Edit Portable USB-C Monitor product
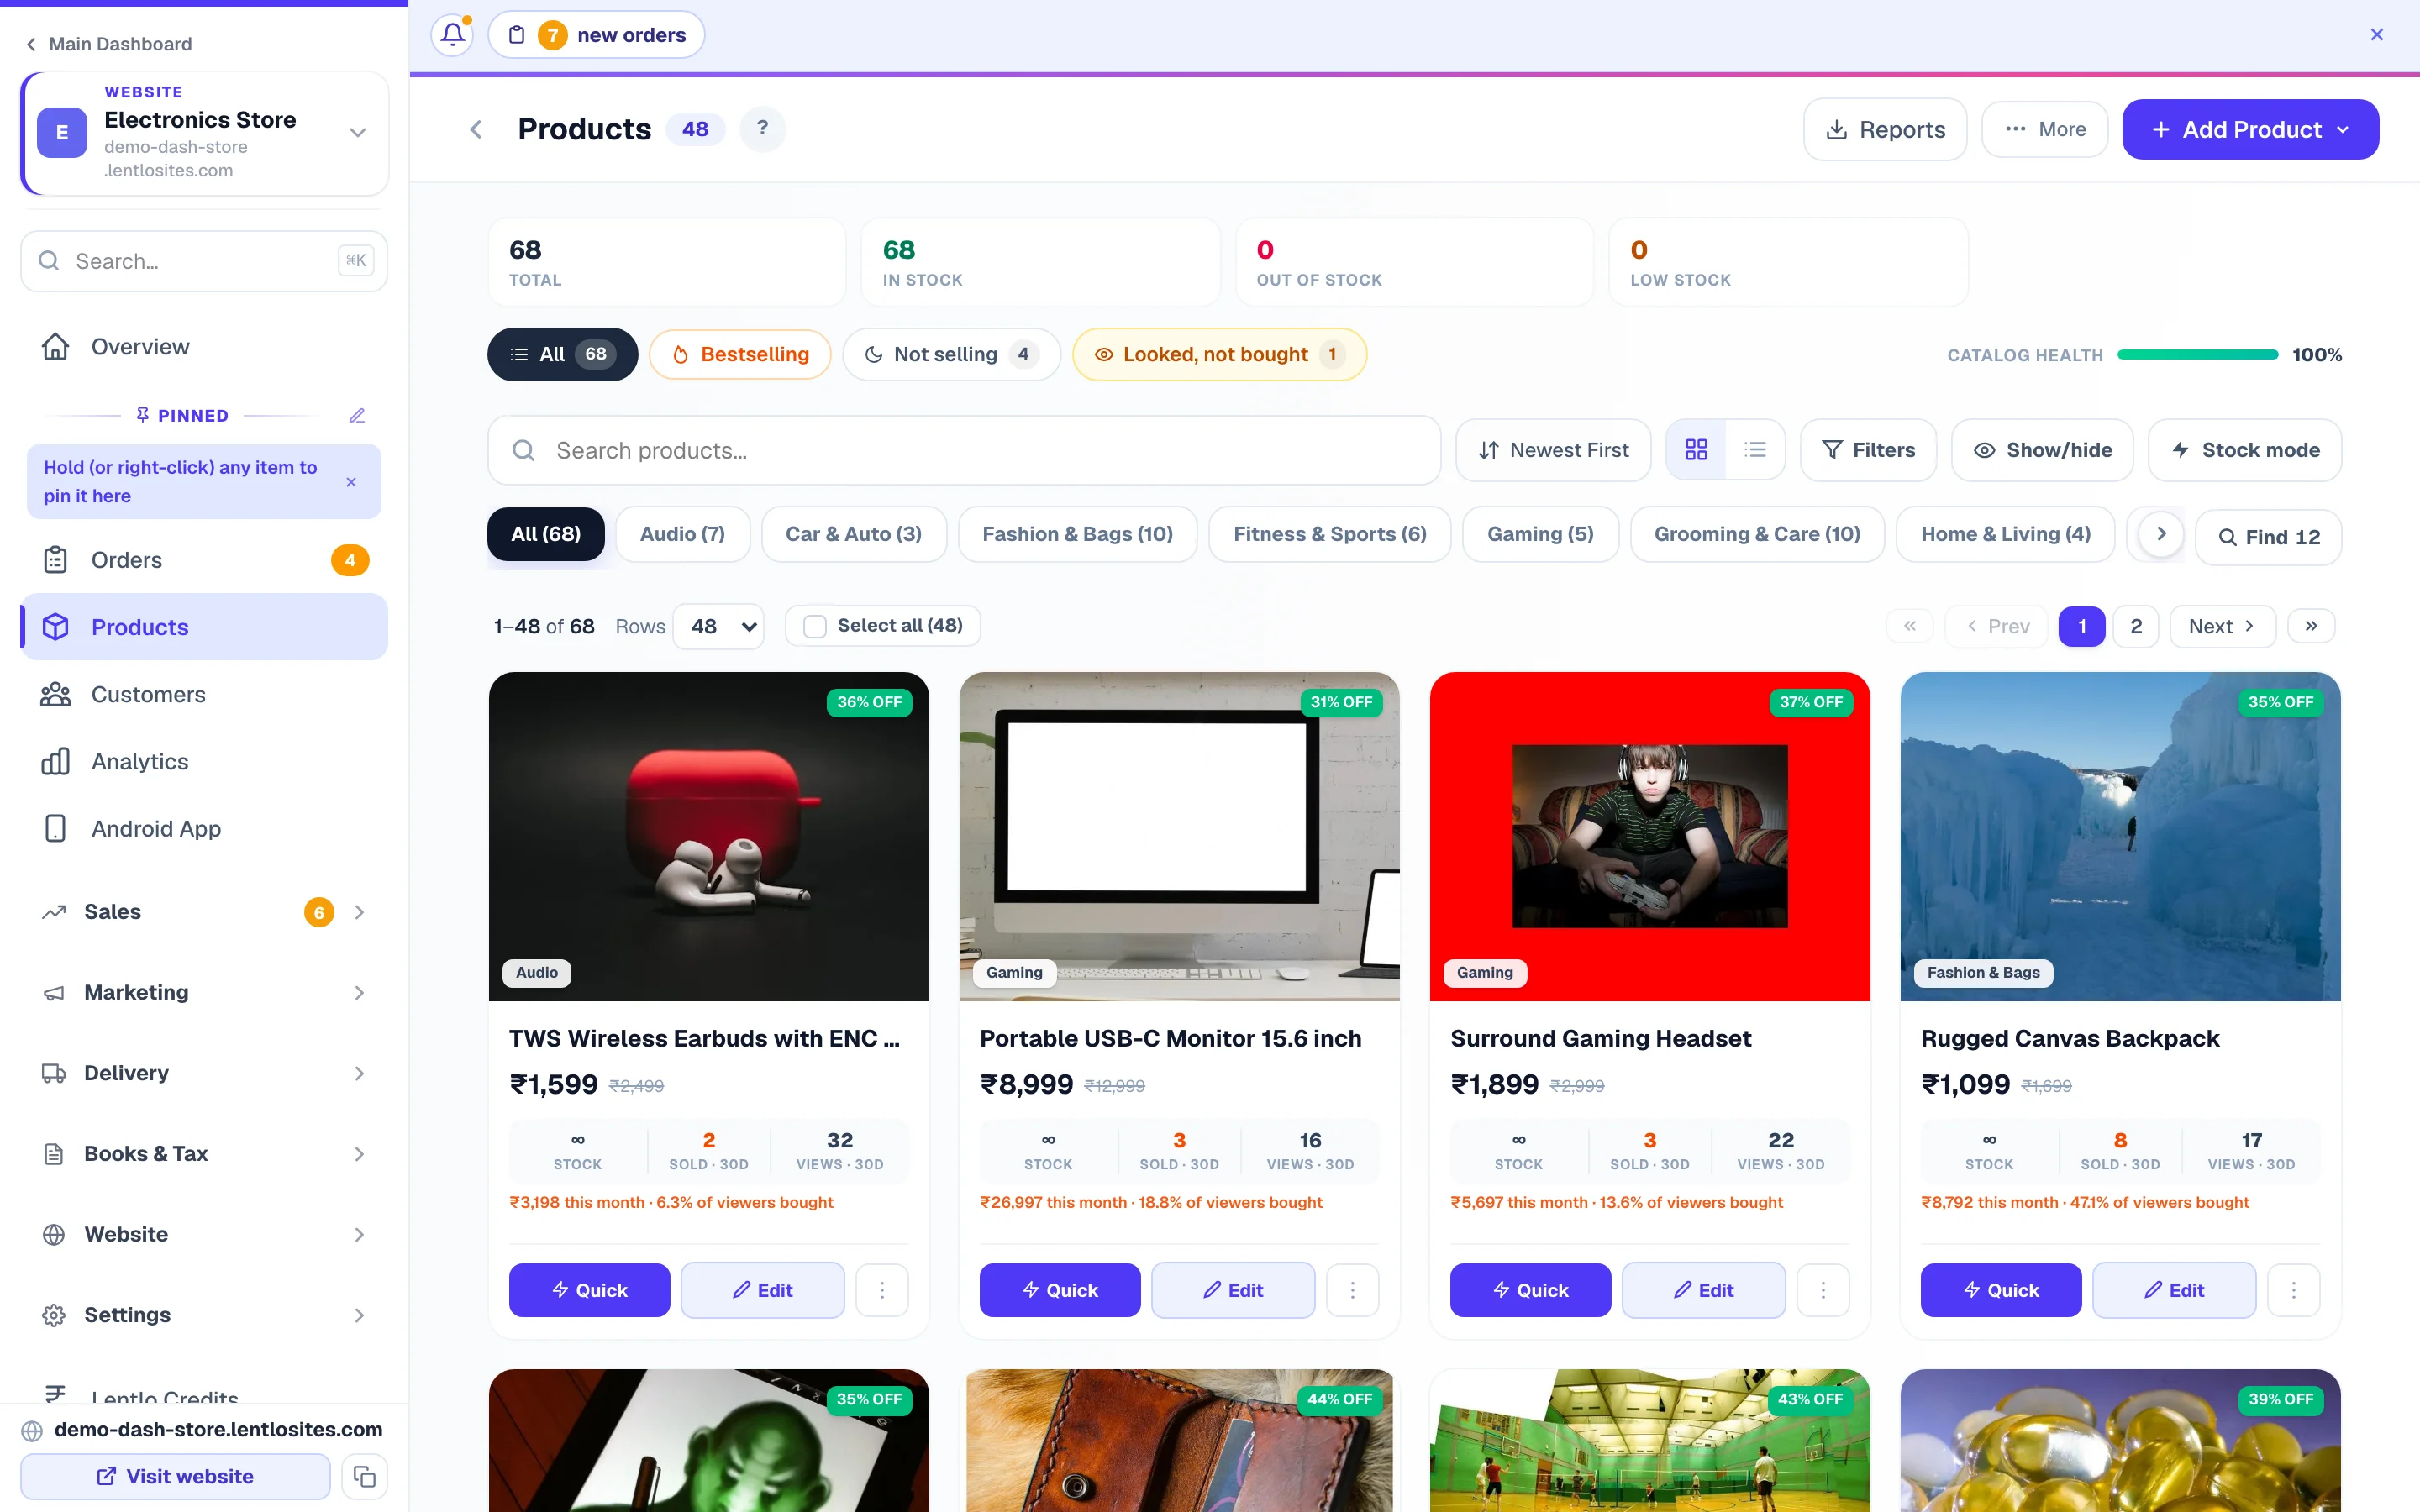Screen dimensions: 2420x1512 click(x=1233, y=1290)
